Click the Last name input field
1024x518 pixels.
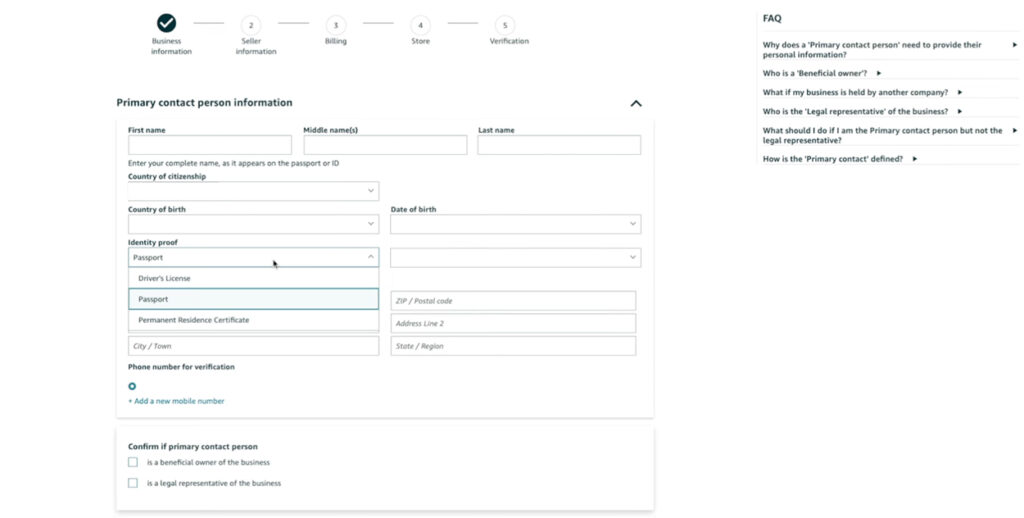coord(559,145)
